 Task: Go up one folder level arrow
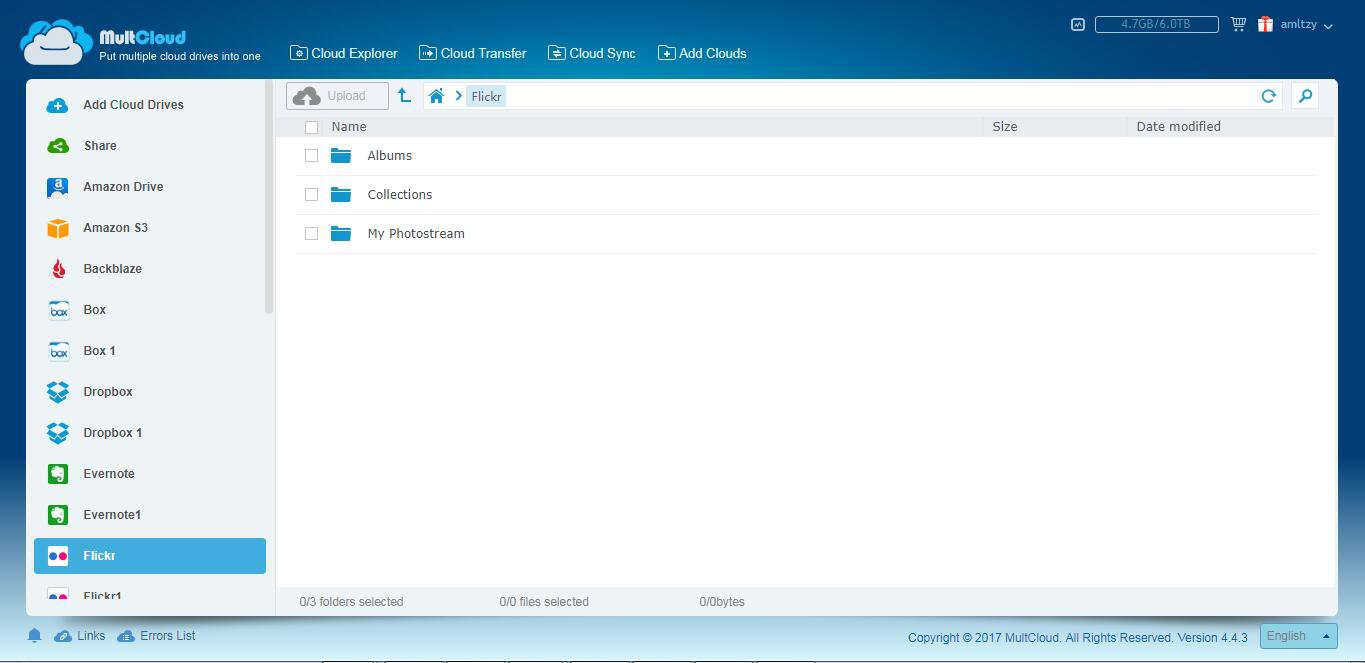point(404,96)
